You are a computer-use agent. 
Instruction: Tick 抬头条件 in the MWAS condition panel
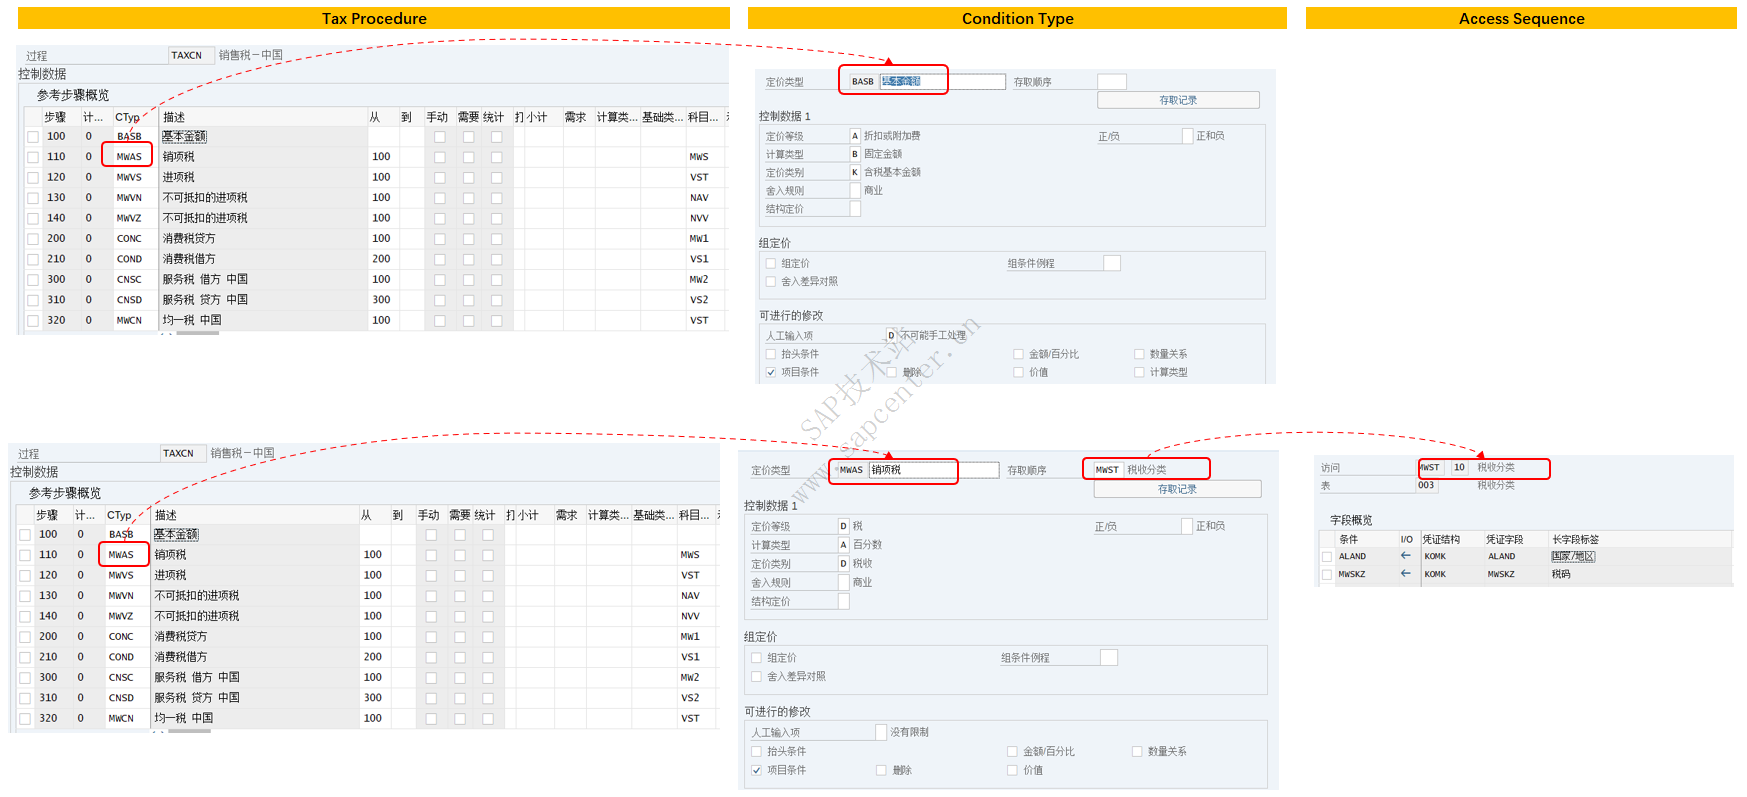click(757, 751)
